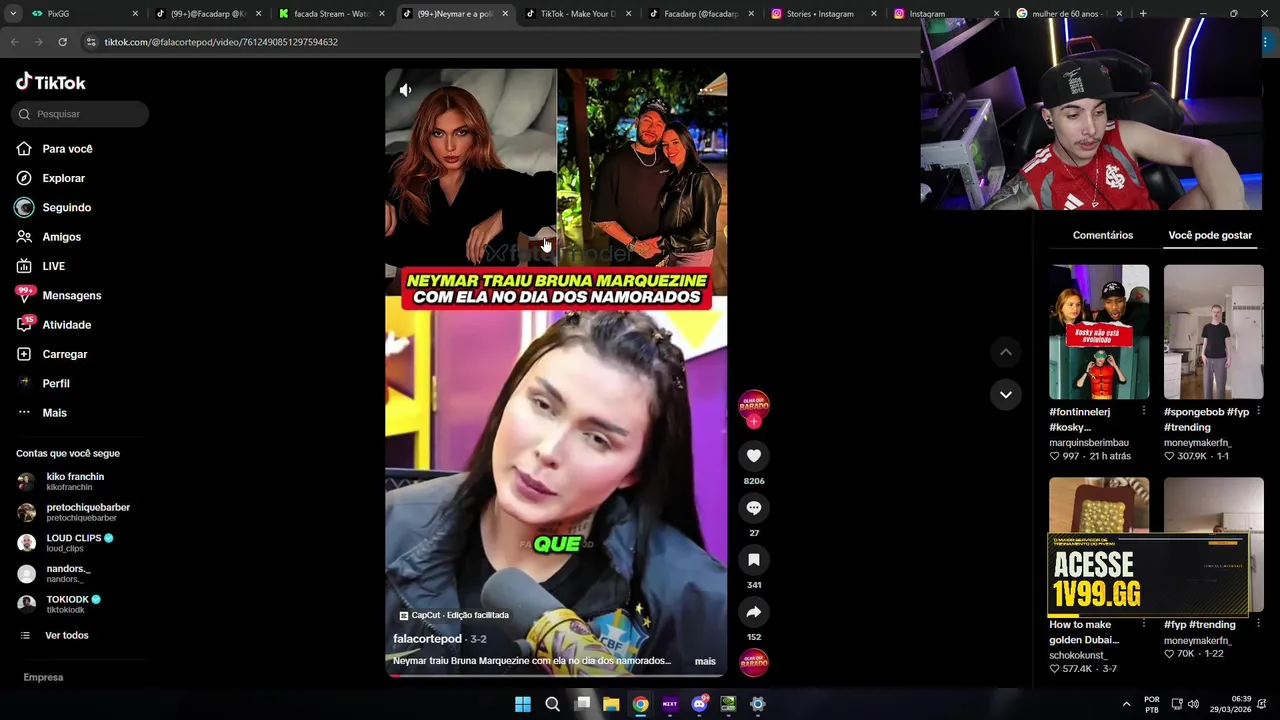Open Chrome tab search dropdown
The height and width of the screenshot is (720, 1280).
coord(12,14)
